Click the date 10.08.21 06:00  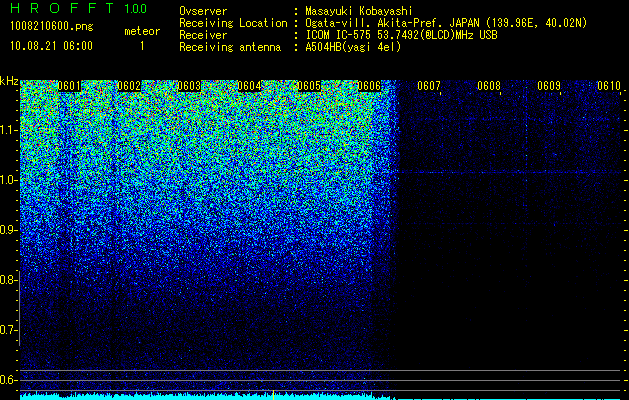tap(51, 46)
